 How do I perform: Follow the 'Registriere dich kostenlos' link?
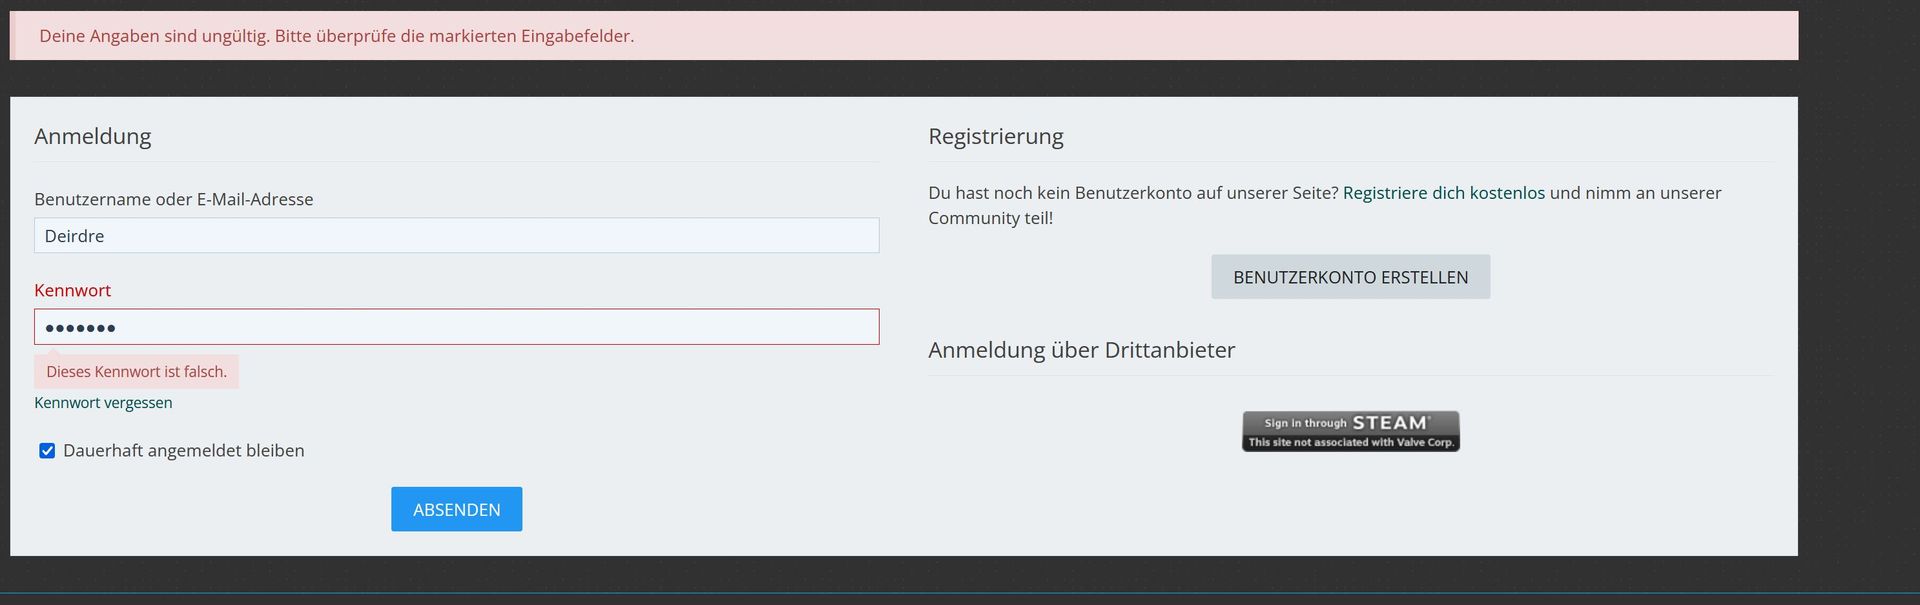pos(1443,193)
